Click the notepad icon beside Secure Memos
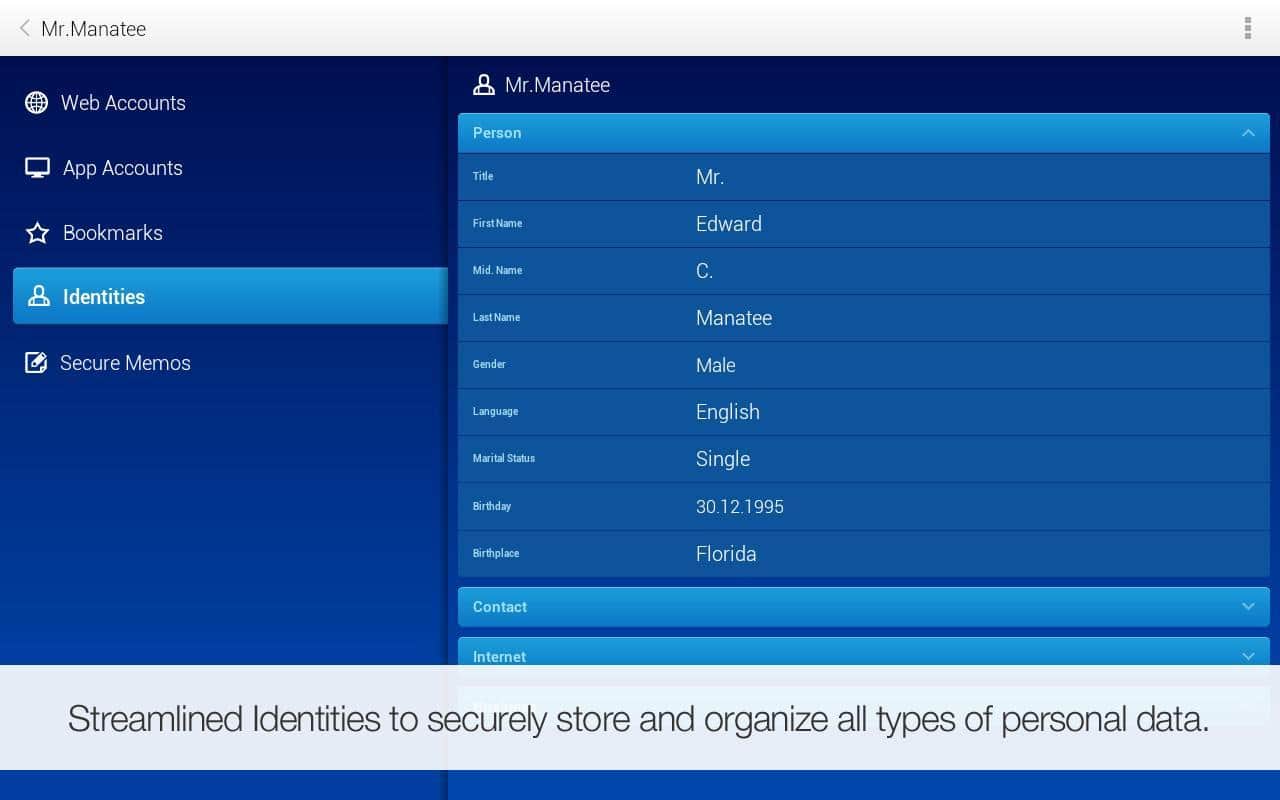The width and height of the screenshot is (1280, 800). pyautogui.click(x=37, y=363)
